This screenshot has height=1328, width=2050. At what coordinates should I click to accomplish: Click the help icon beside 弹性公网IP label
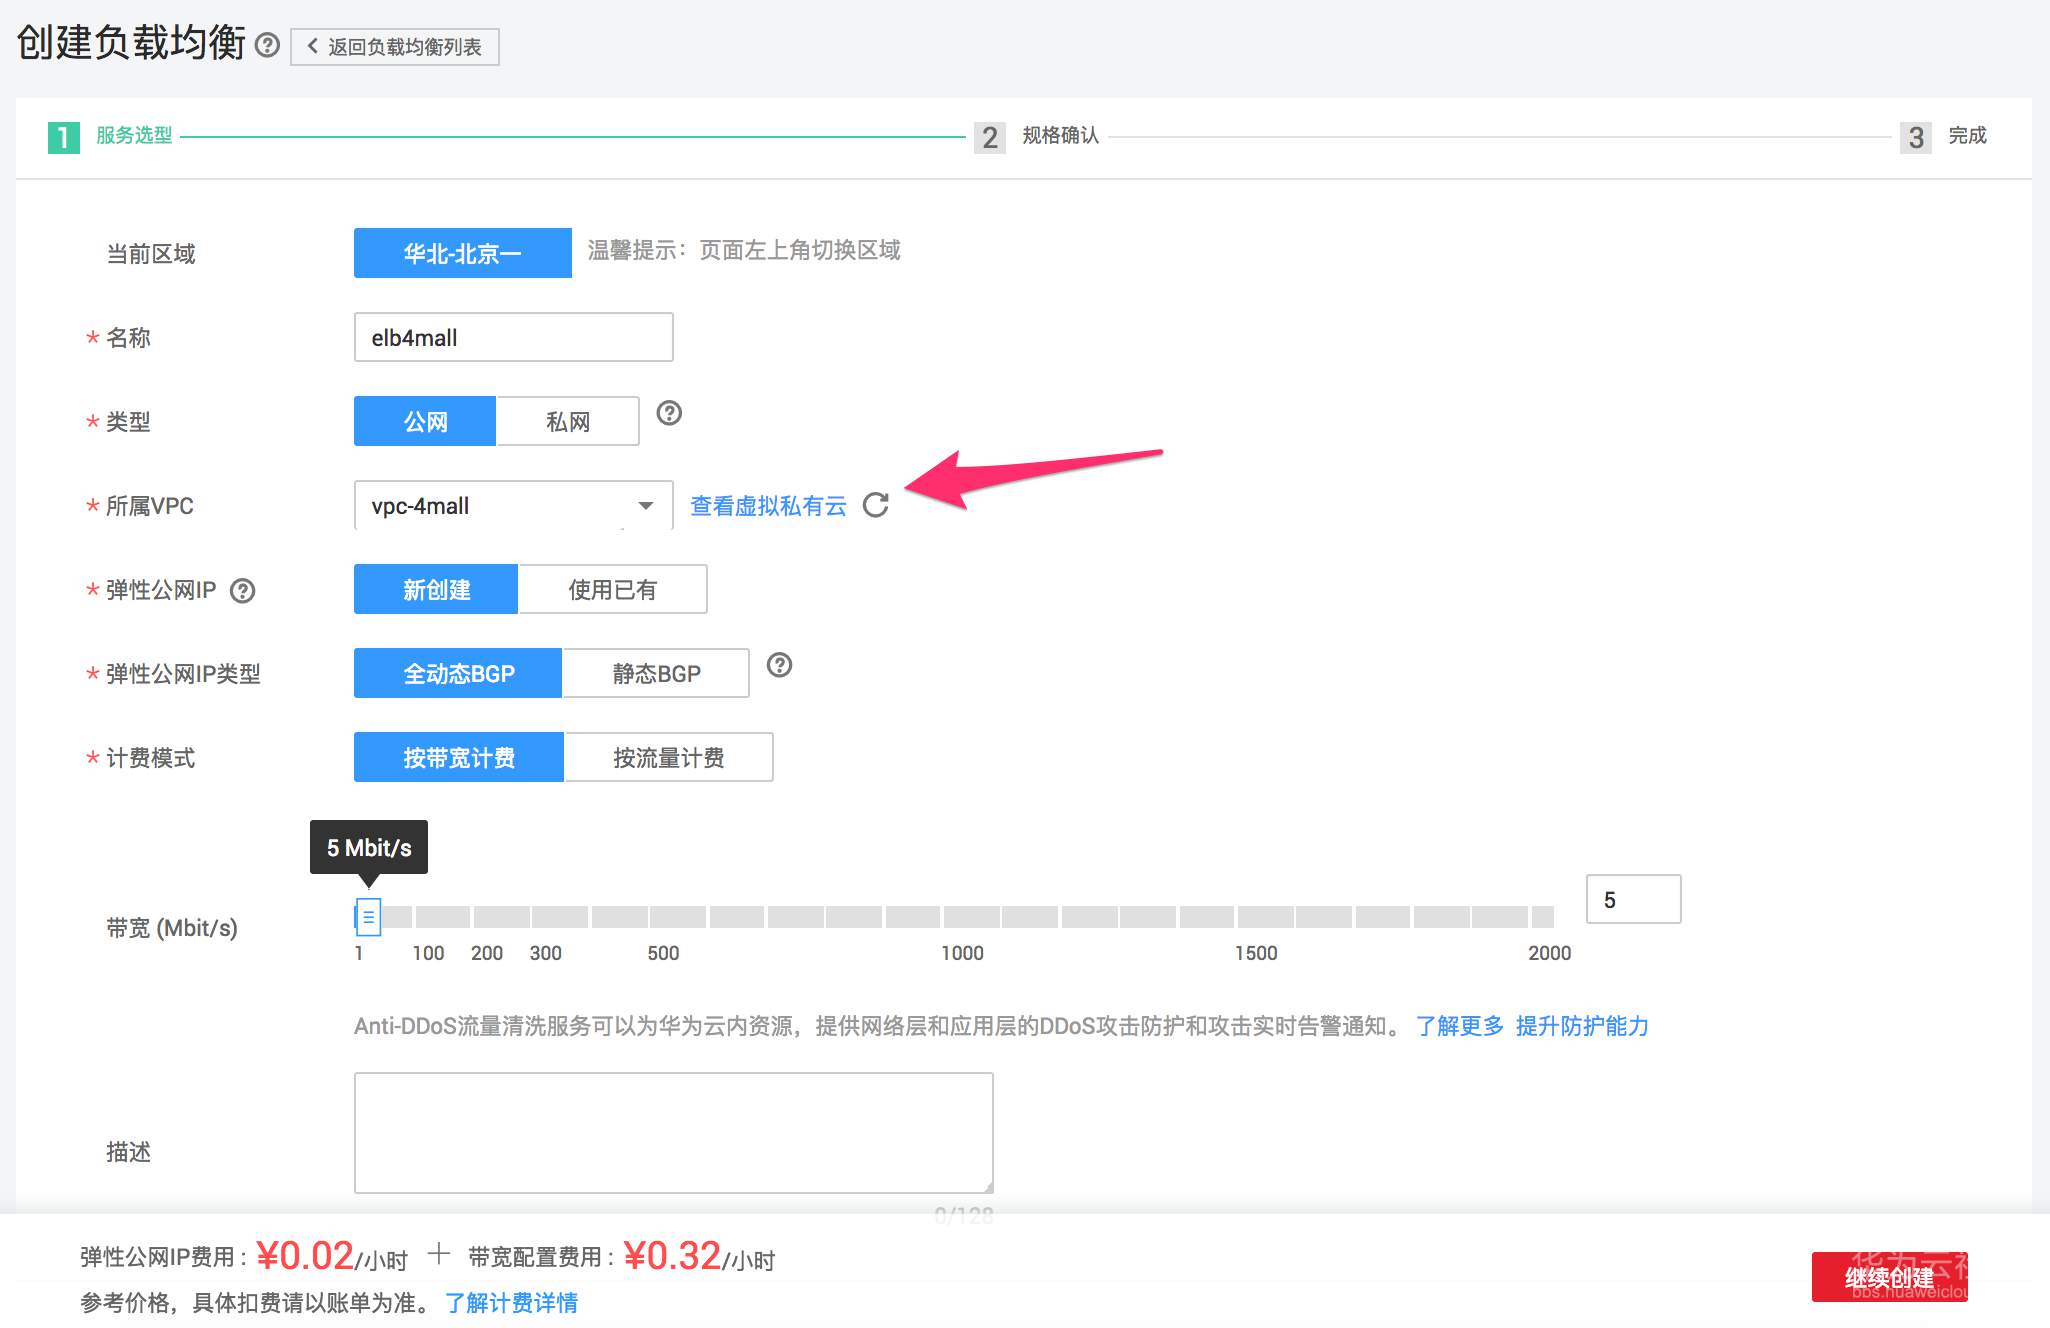(243, 590)
